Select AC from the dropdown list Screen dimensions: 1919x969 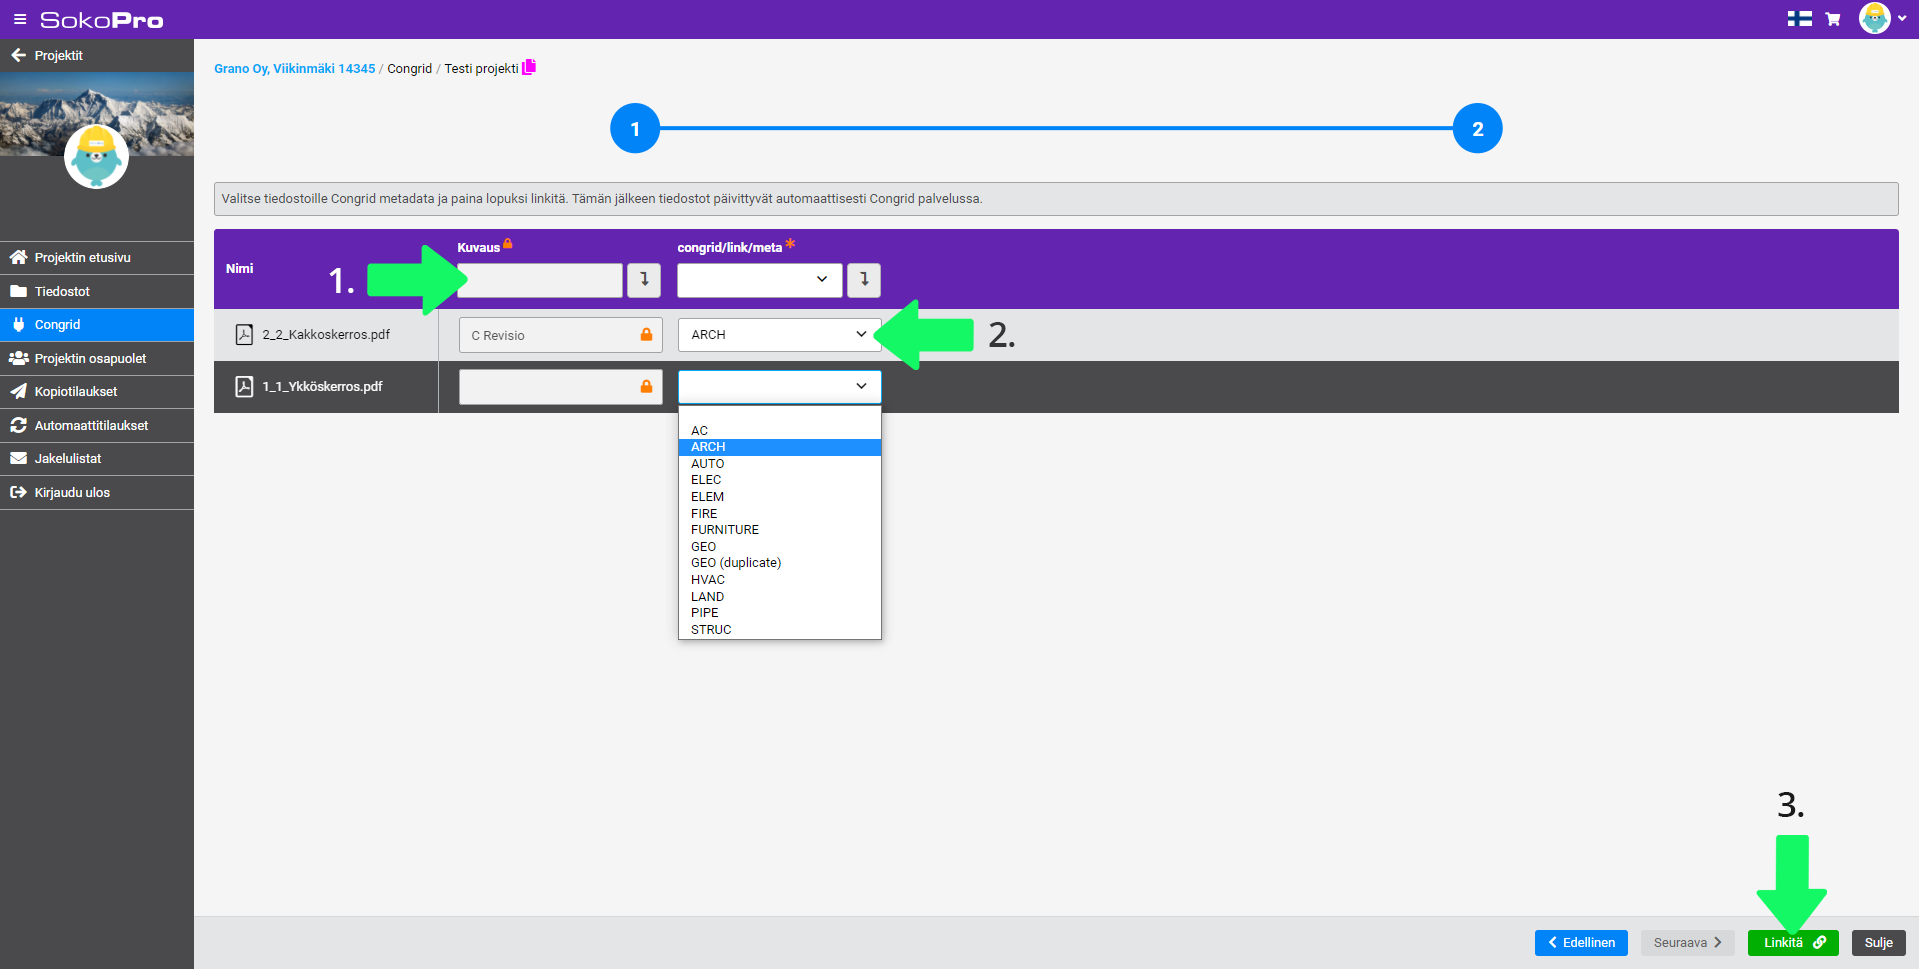(x=779, y=430)
